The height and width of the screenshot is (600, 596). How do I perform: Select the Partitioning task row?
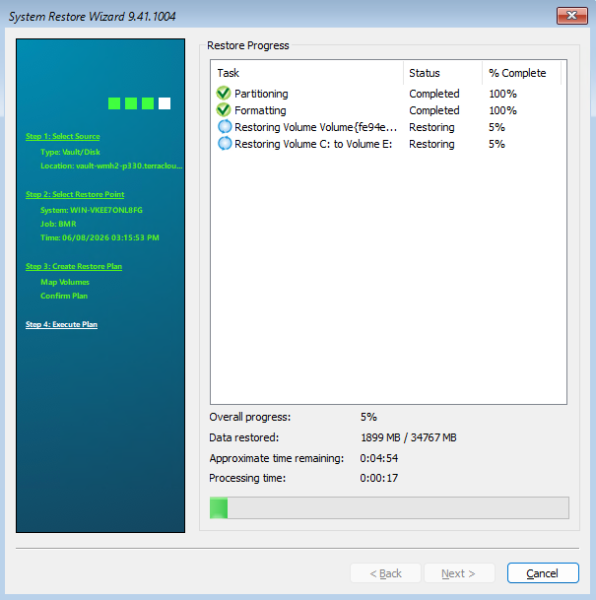tap(388, 93)
